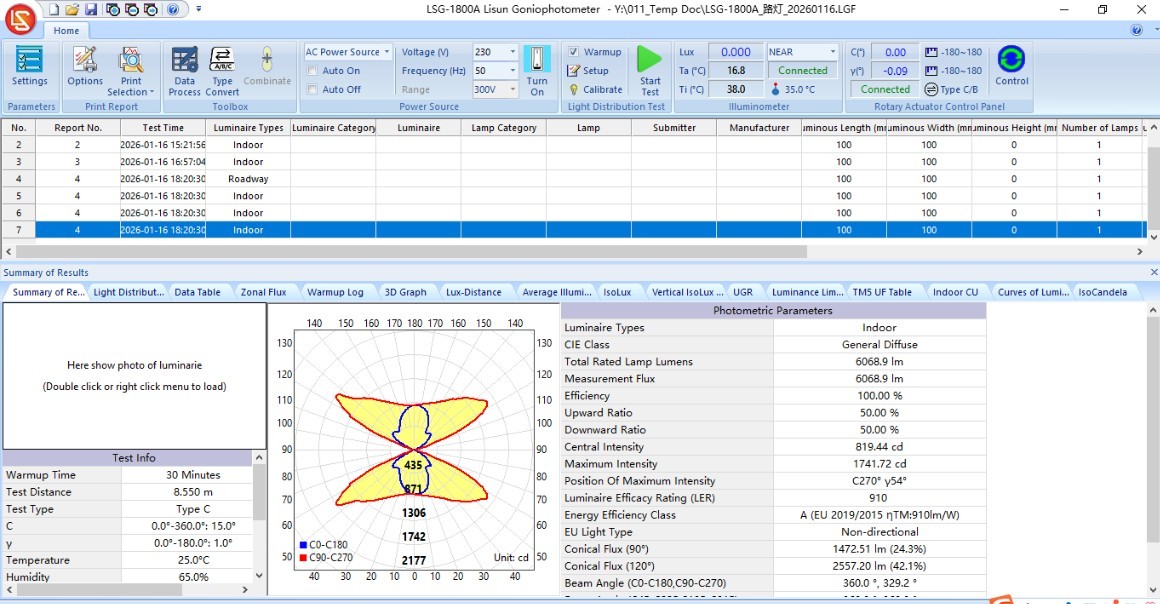Open Help from quick-access toolbar

[x=173, y=10]
